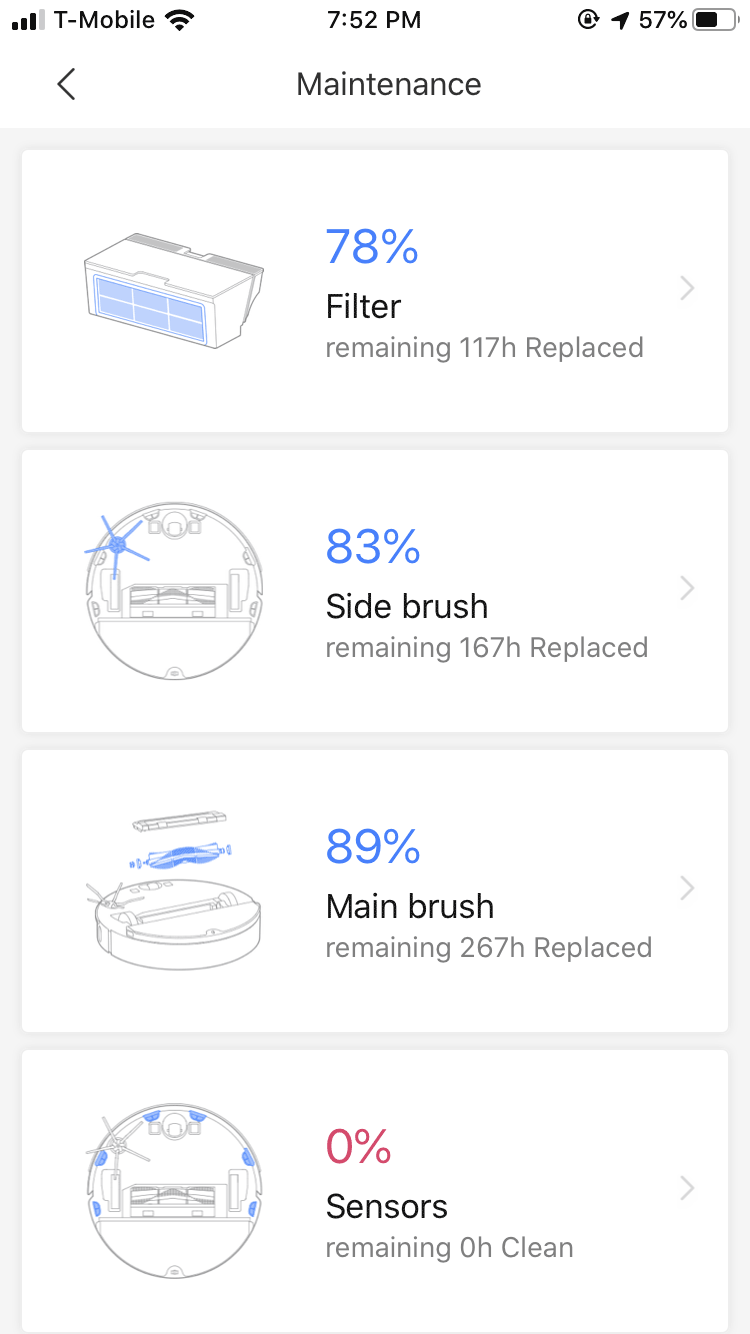Viewport: 750px width, 1334px height.
Task: Tap the location arrow status icon
Action: (x=621, y=20)
